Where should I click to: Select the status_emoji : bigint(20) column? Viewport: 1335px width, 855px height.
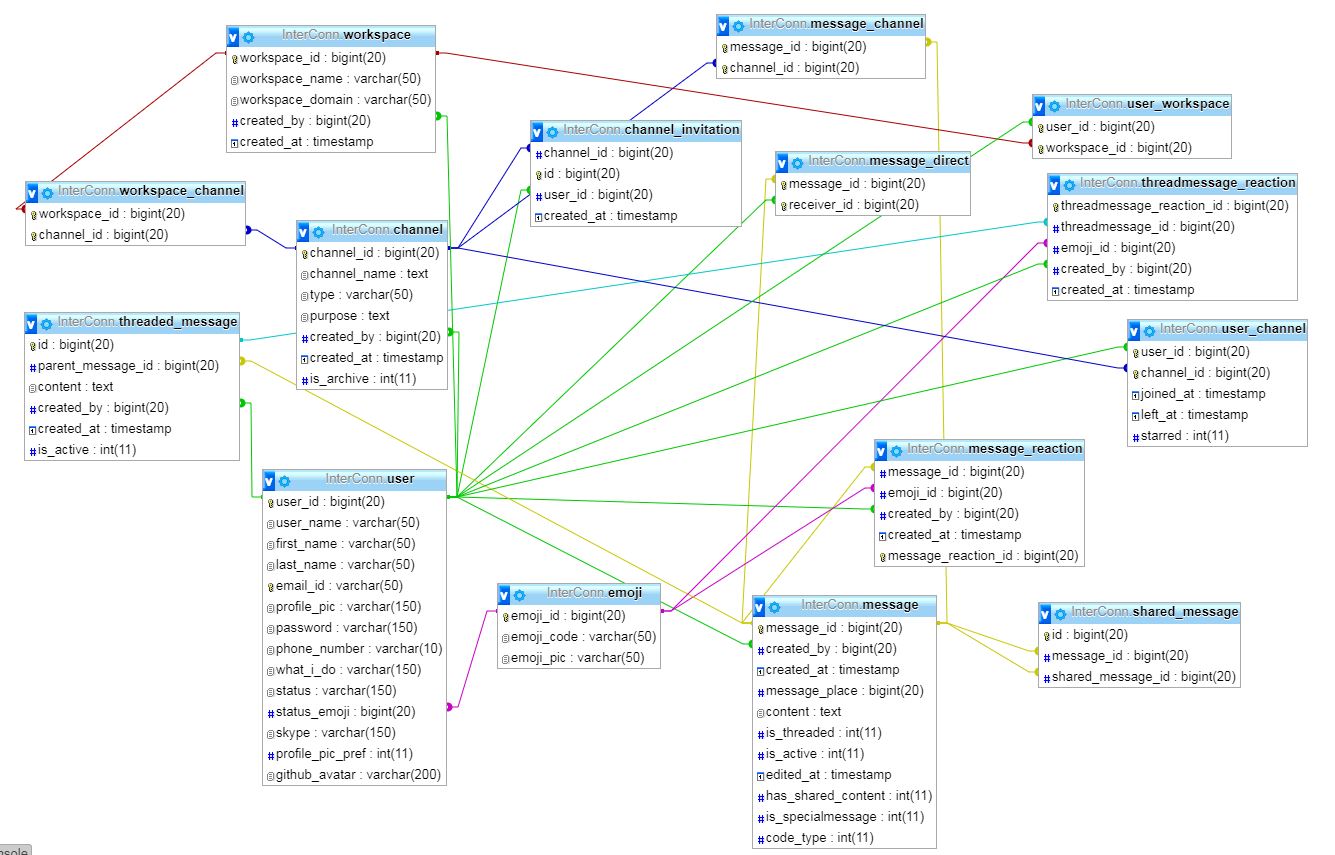point(355,712)
